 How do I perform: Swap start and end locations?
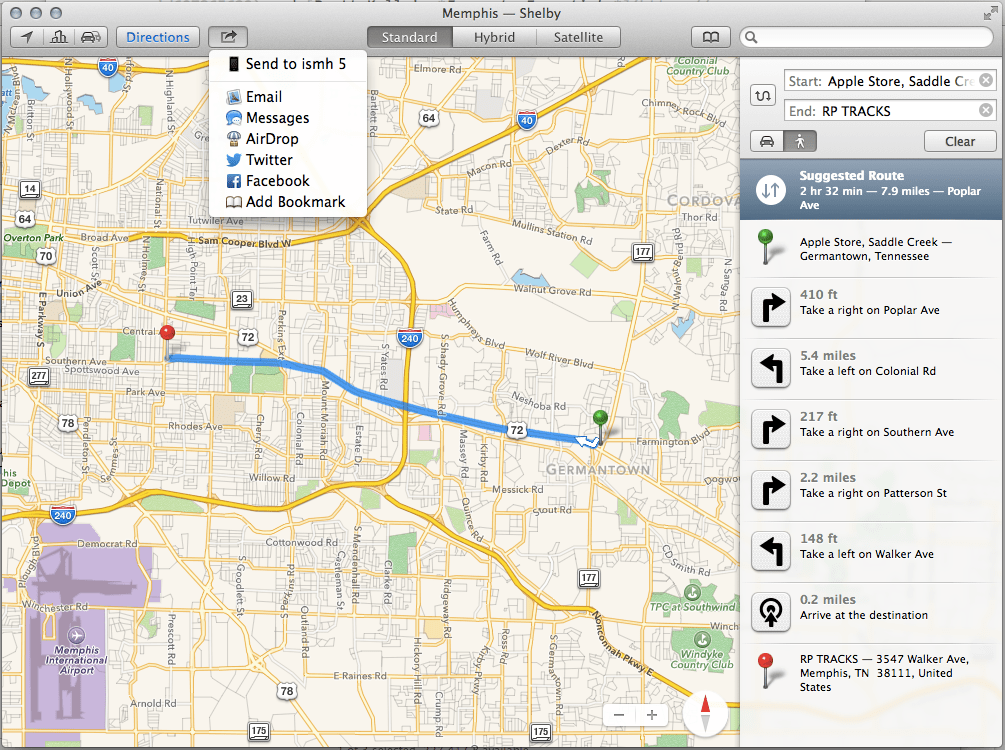coord(764,94)
